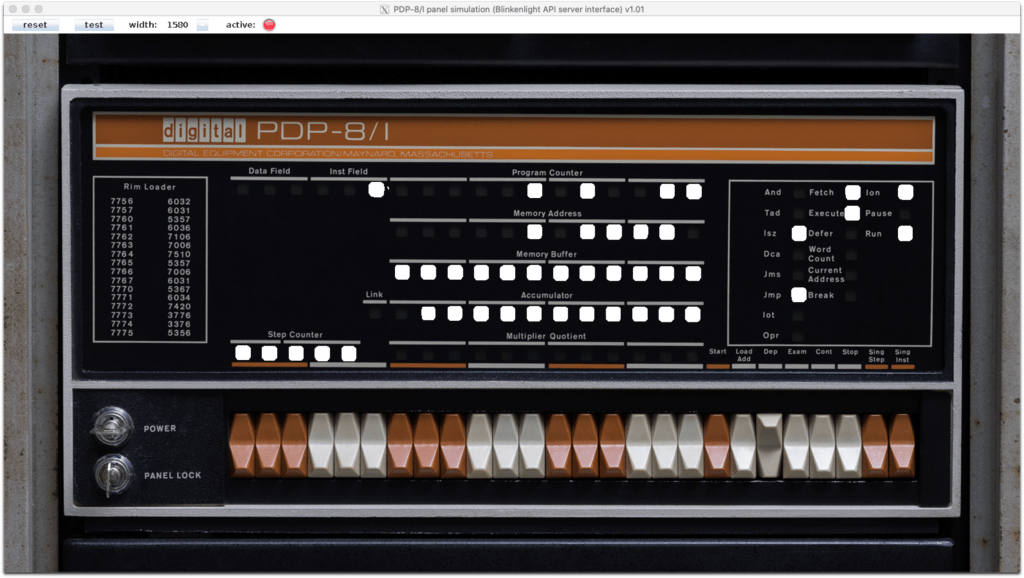Flip switch register bit 1 brown switch
This screenshot has width=1024, height=578.
426,445
